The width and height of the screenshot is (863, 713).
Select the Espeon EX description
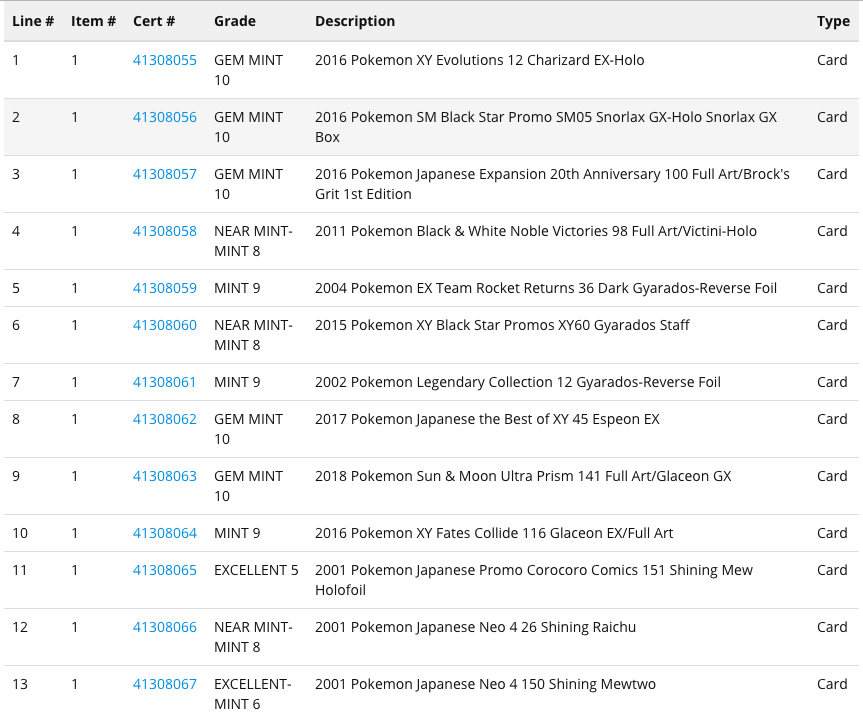tap(487, 420)
